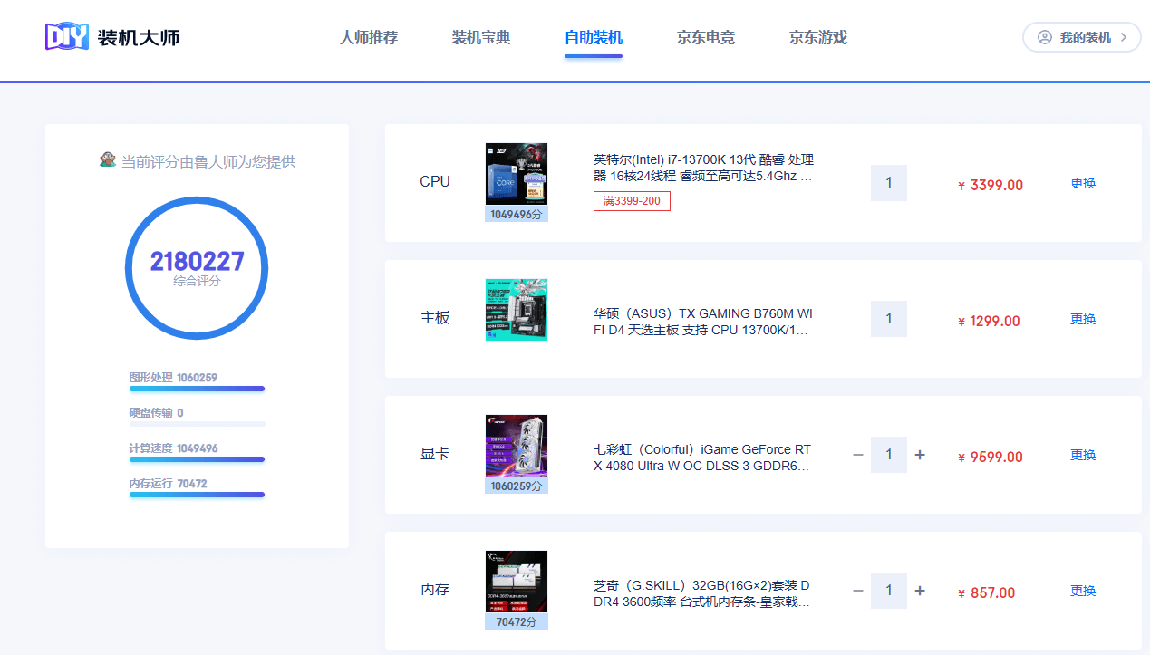Click the 图形处理 score progress bar
This screenshot has height=655, width=1150.
click(x=197, y=389)
